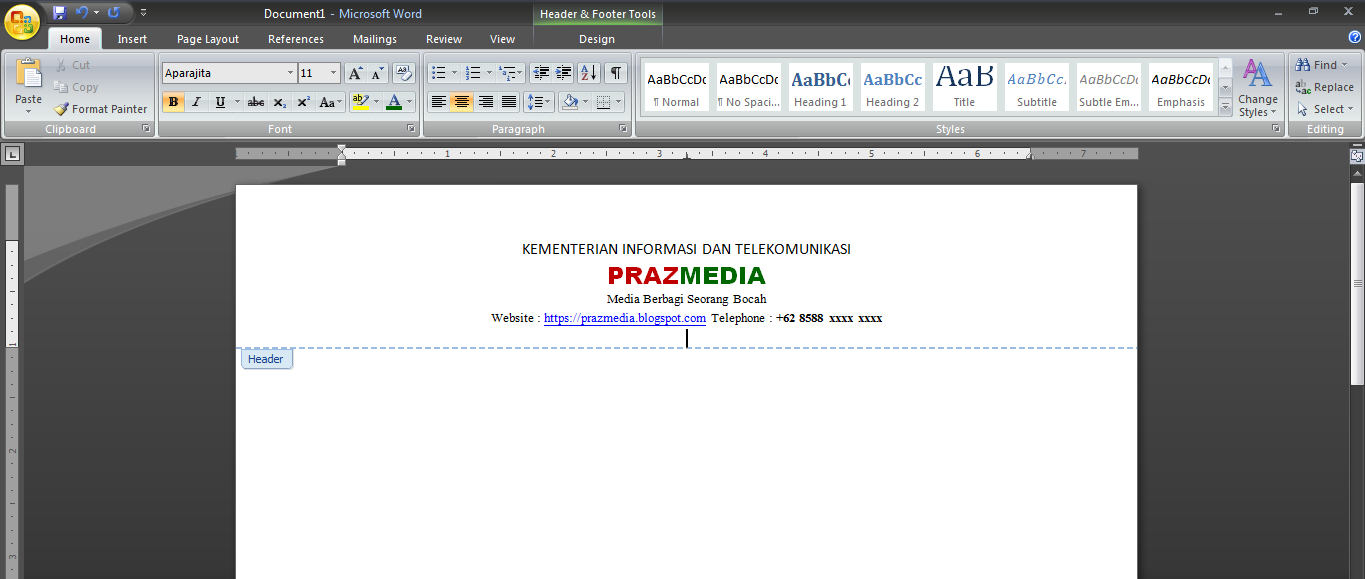
Task: Clear all text formatting
Action: point(404,73)
